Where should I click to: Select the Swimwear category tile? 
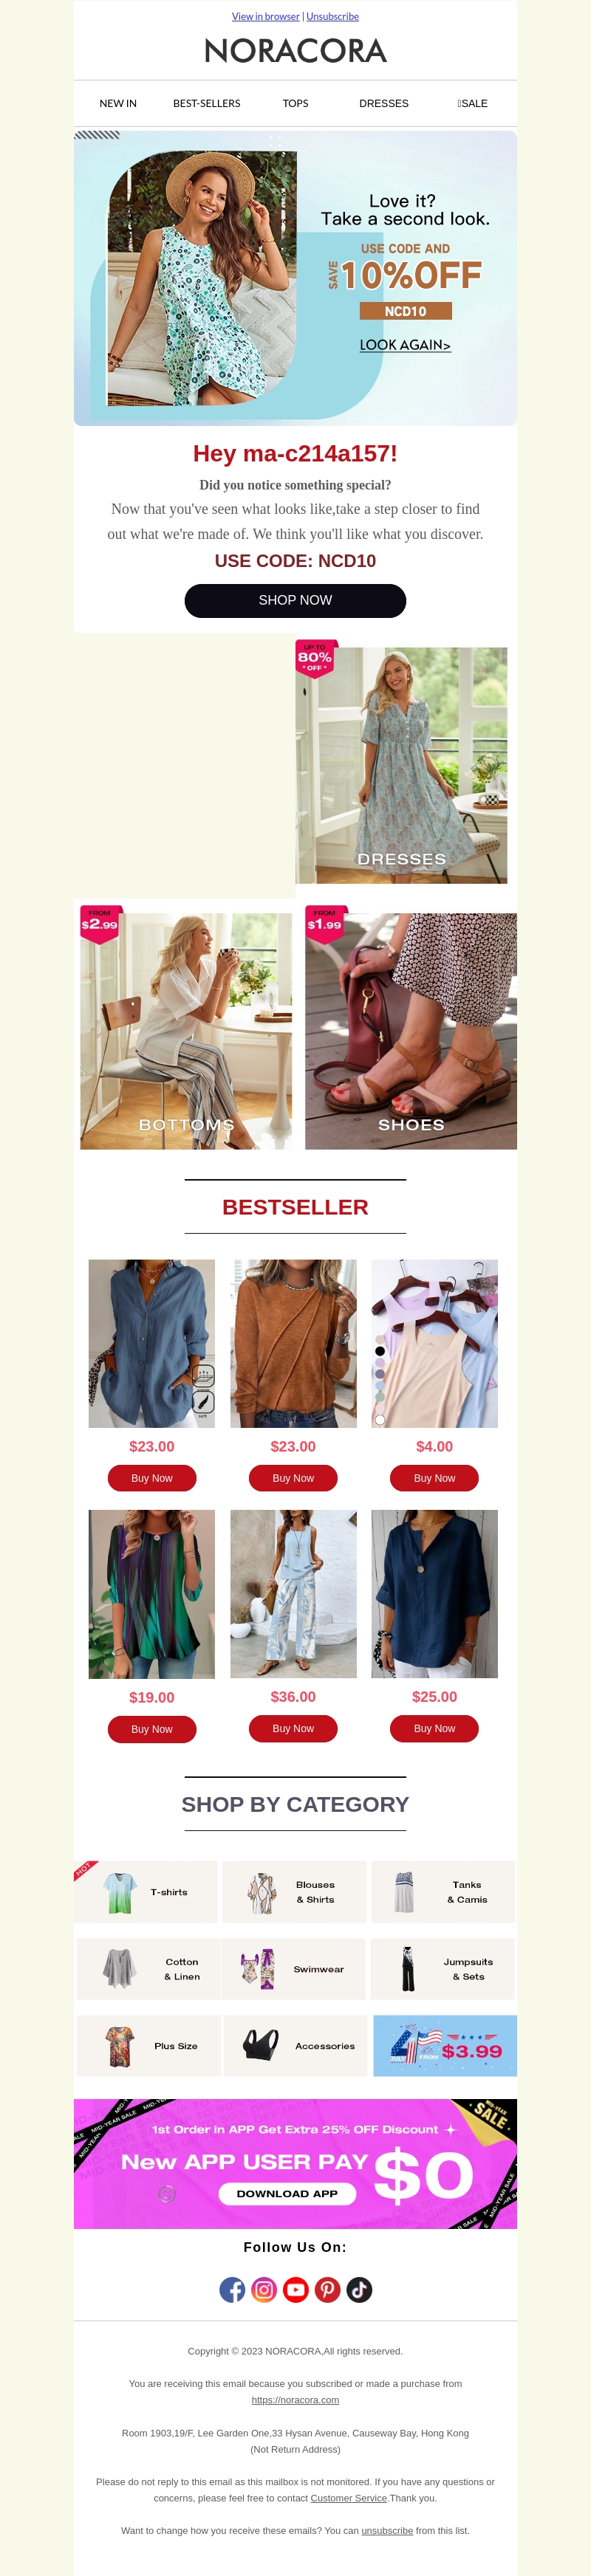293,1968
